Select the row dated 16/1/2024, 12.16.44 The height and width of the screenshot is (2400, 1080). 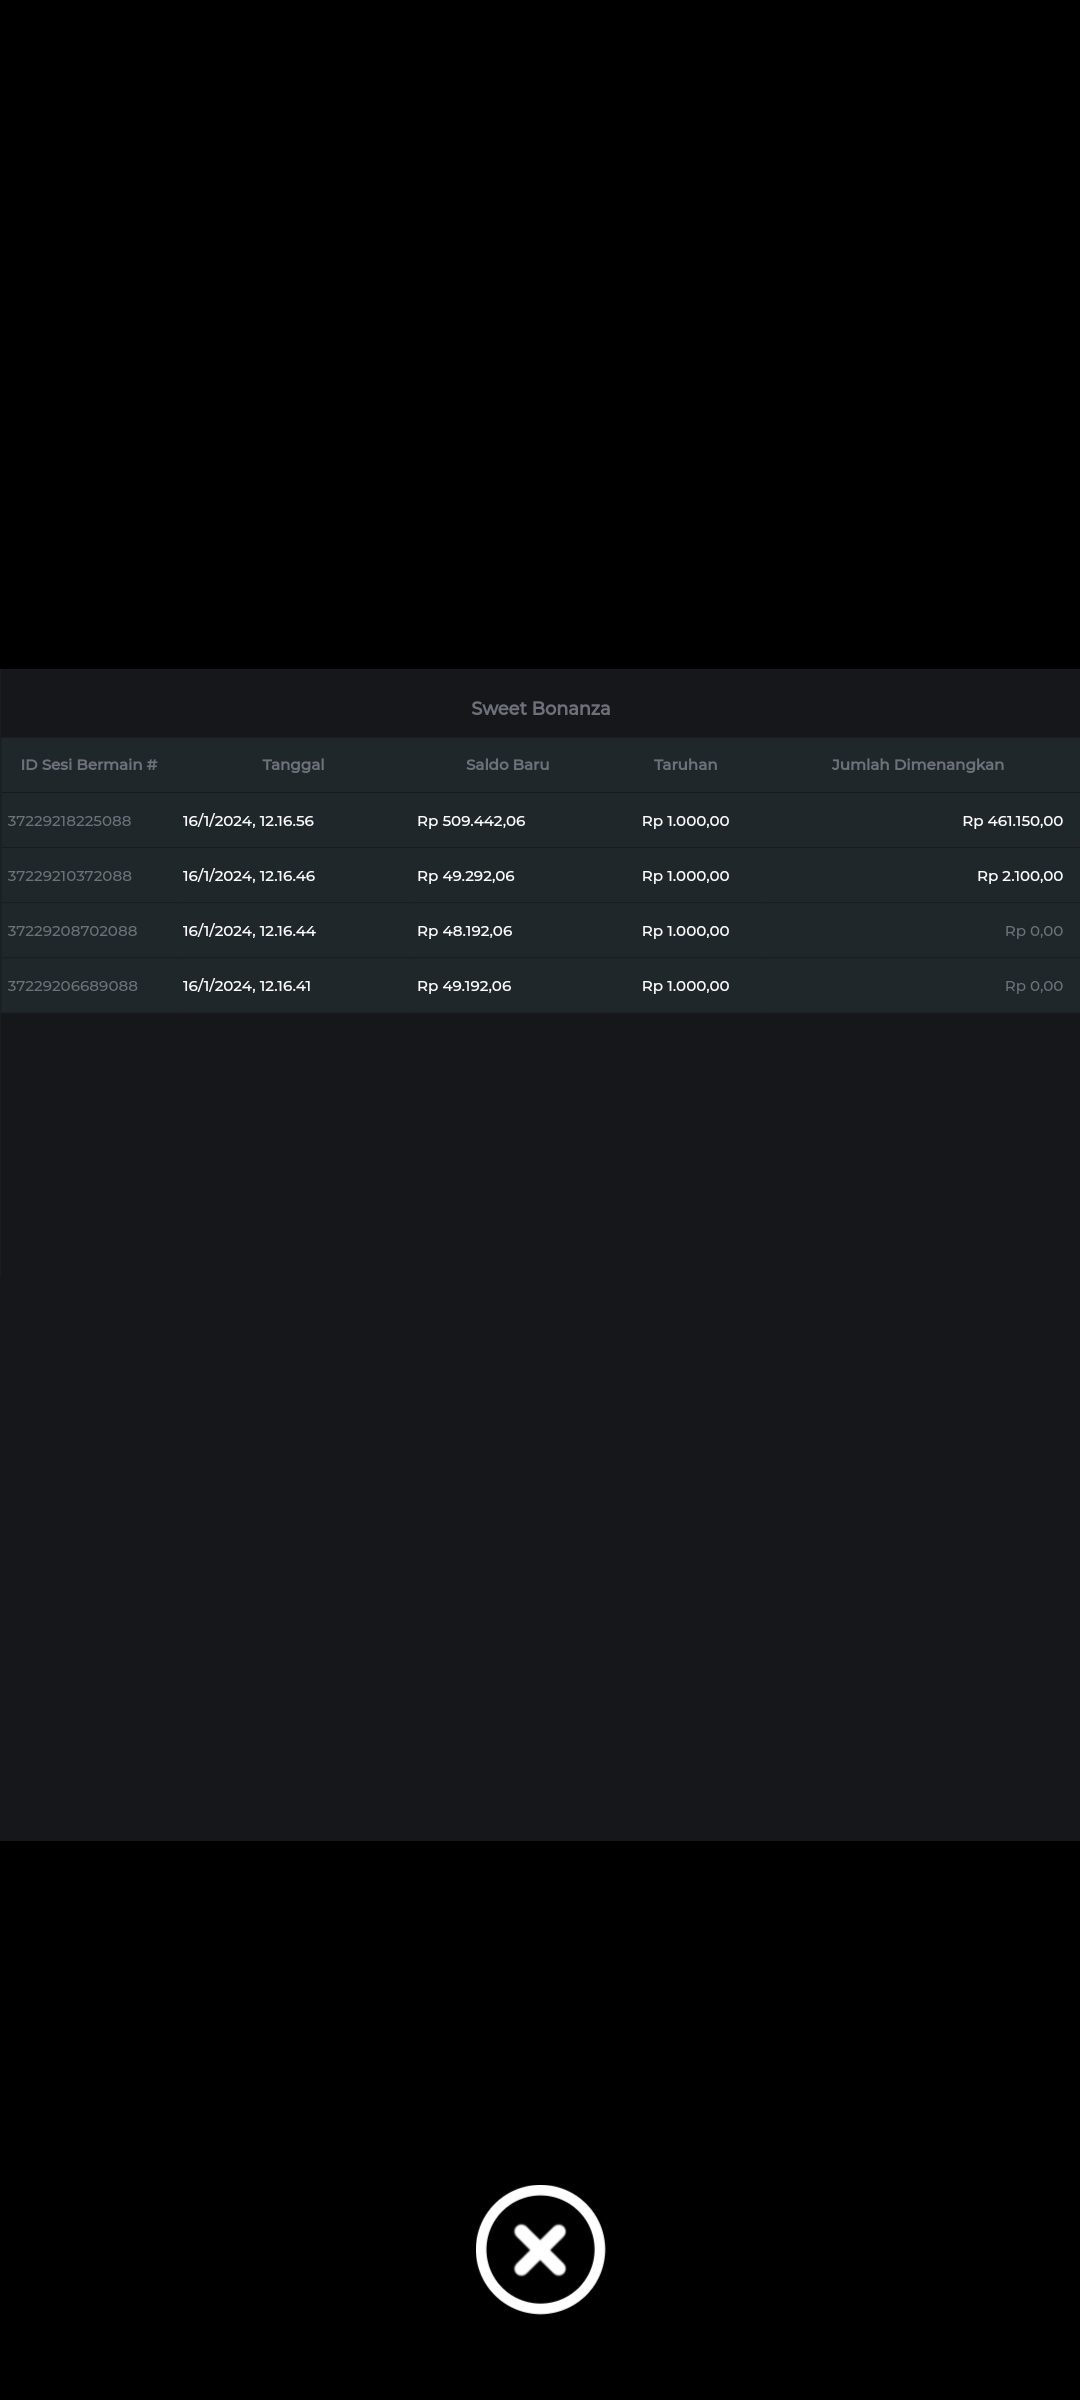[x=249, y=930]
